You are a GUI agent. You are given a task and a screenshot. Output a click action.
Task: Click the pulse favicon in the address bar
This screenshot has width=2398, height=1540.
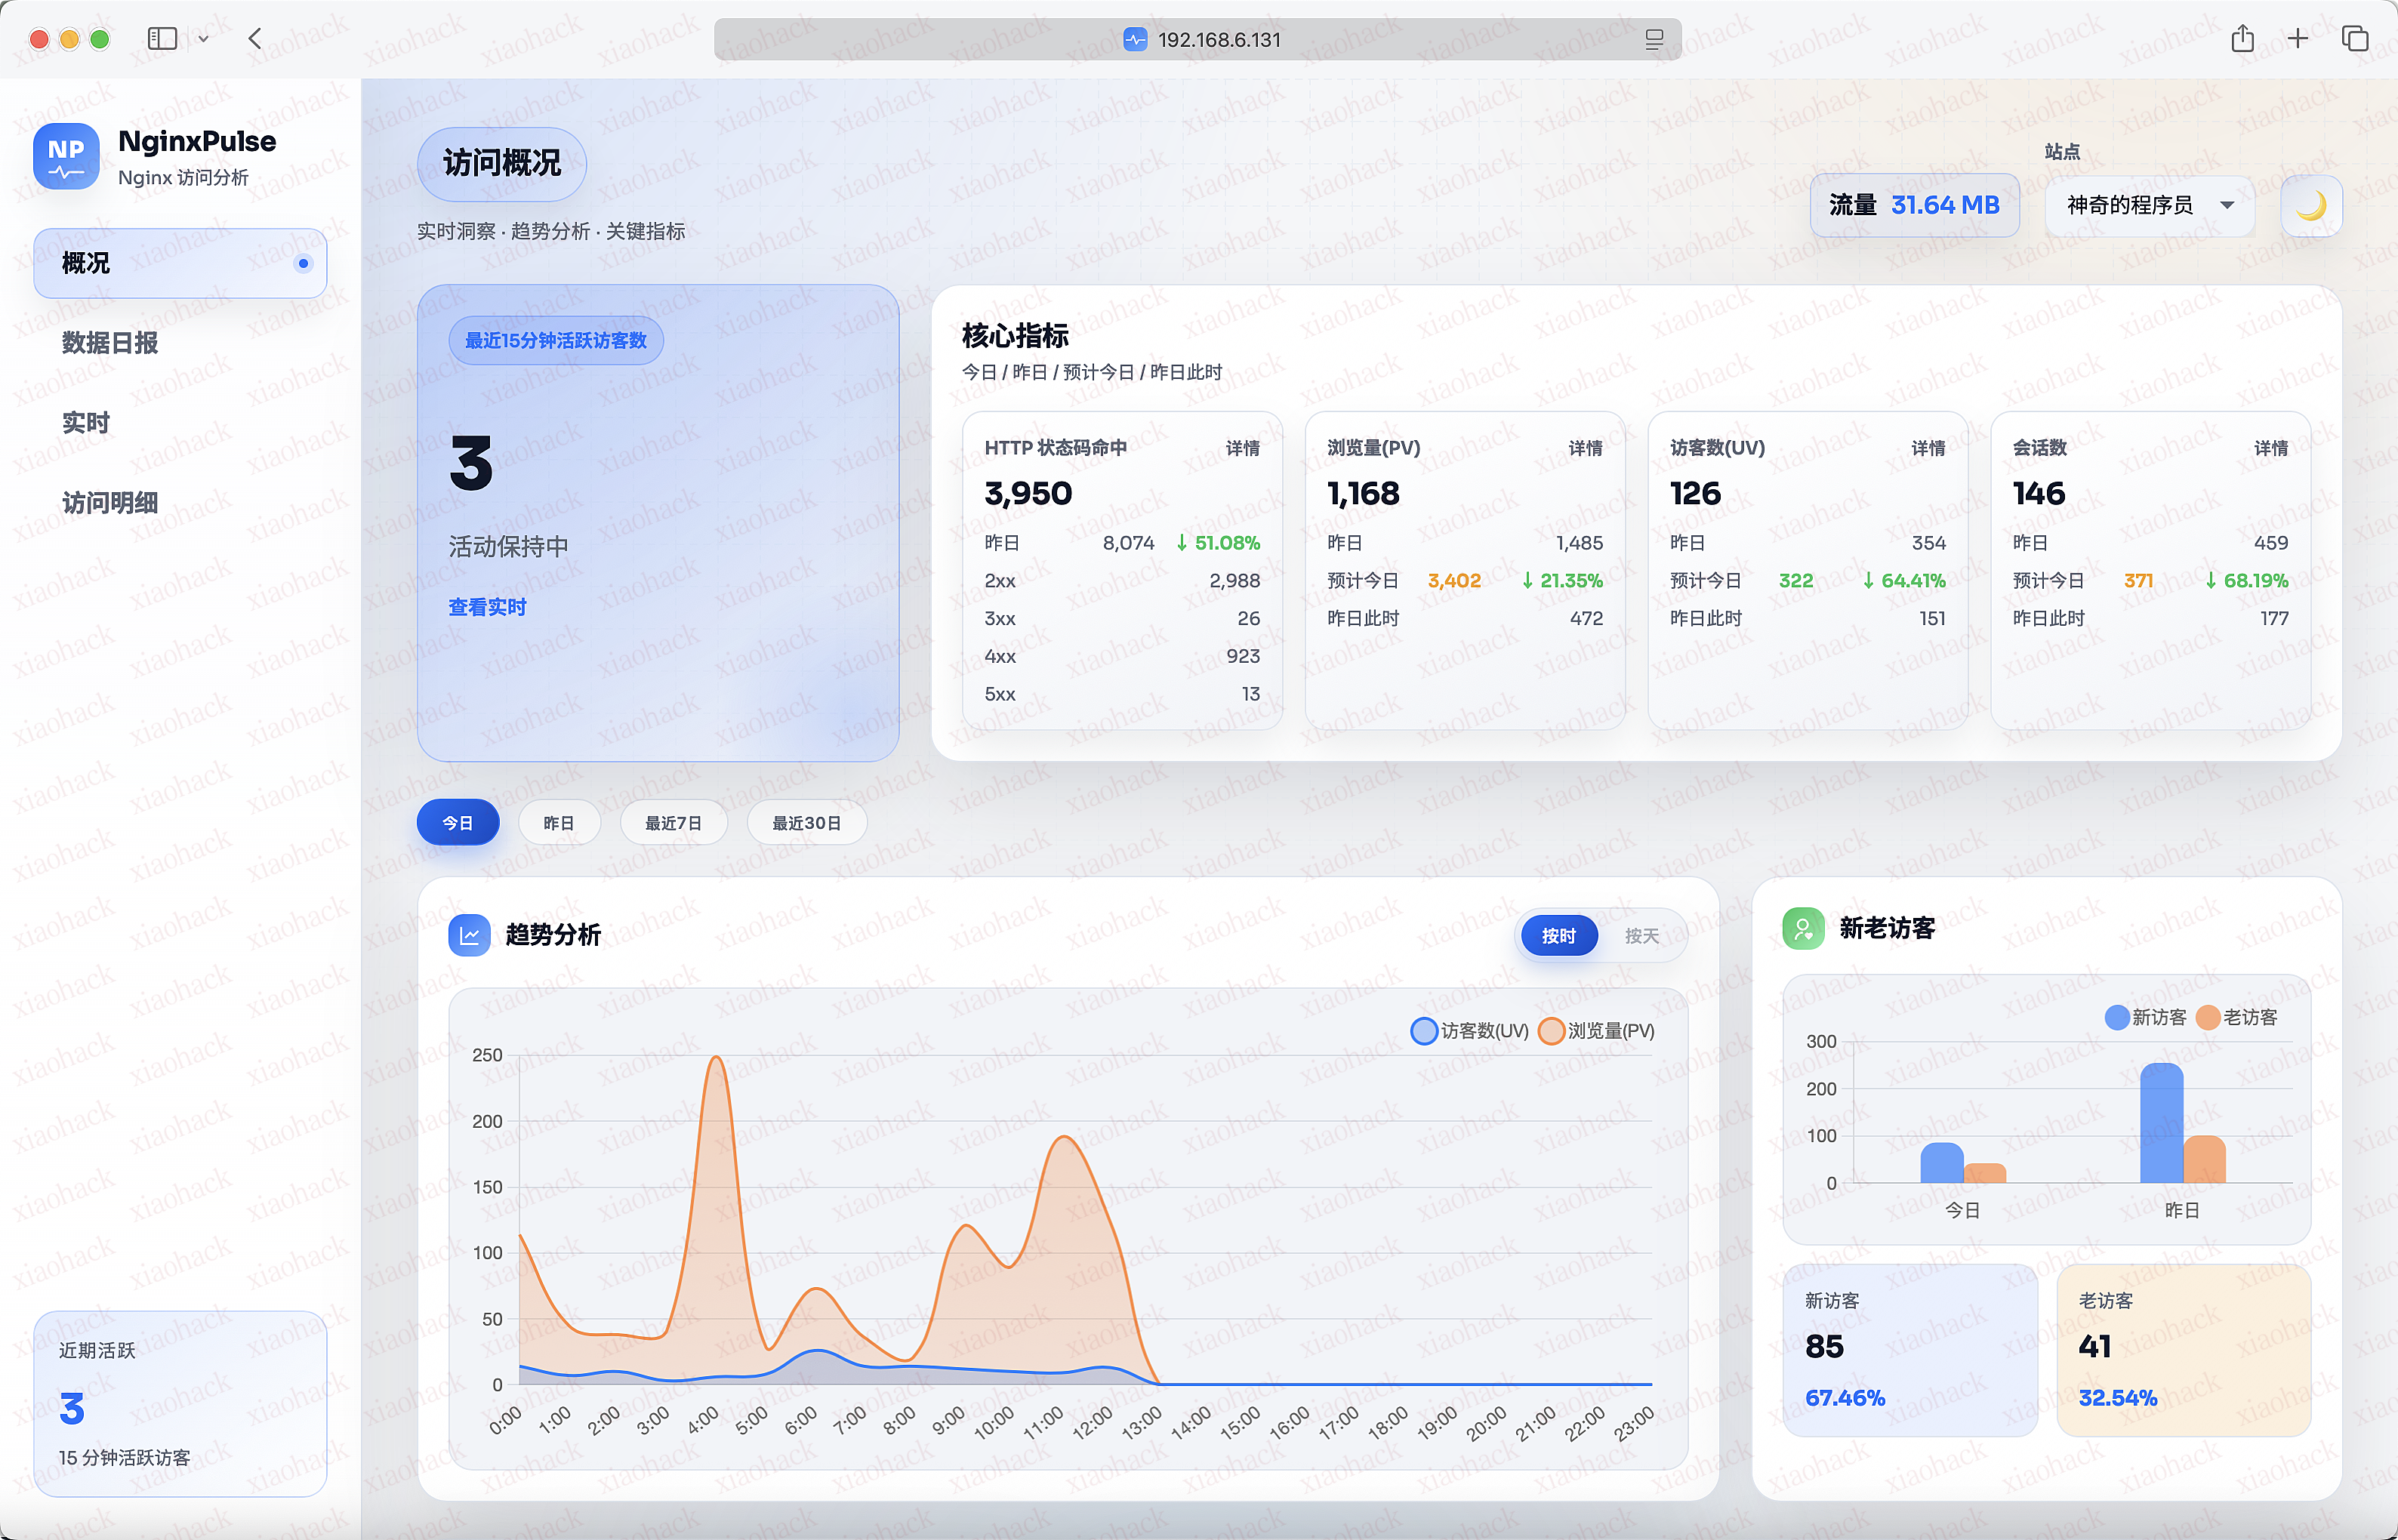(x=1134, y=40)
